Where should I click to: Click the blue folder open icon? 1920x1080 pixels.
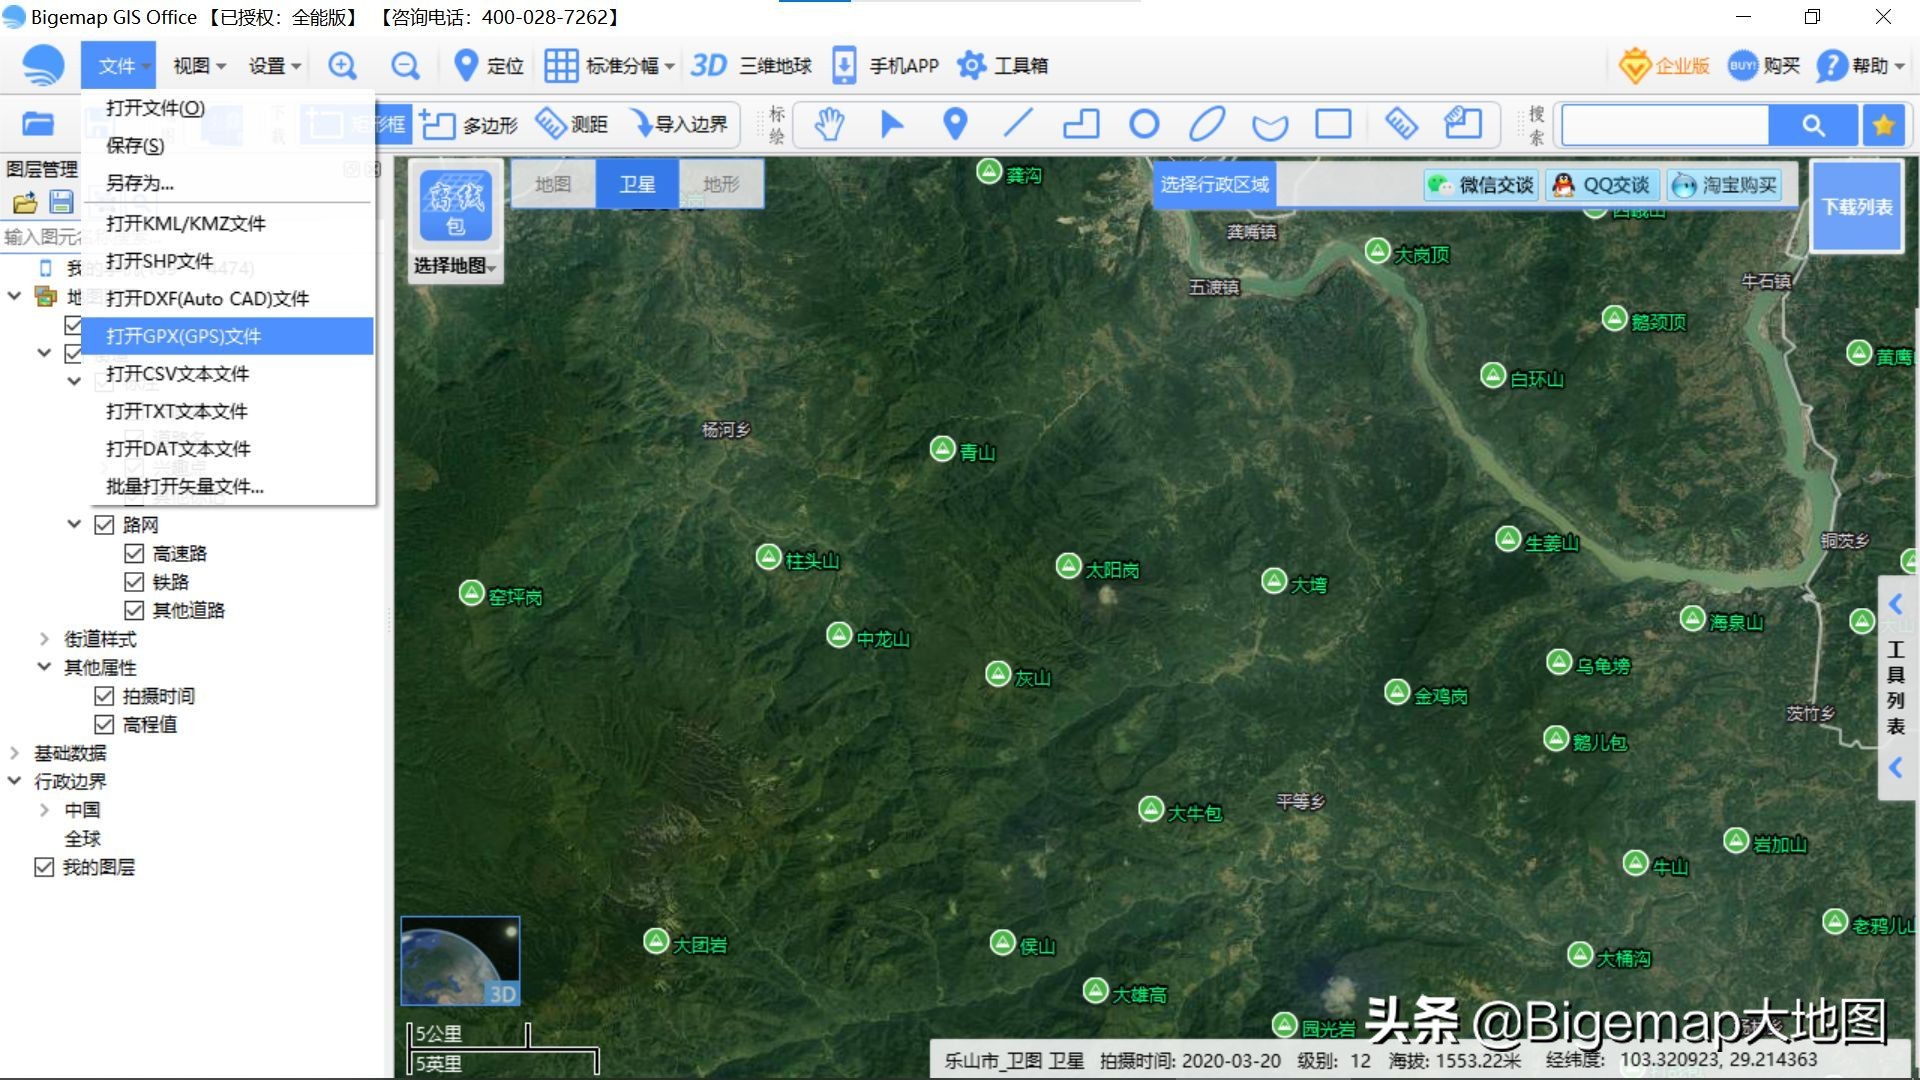coord(38,124)
